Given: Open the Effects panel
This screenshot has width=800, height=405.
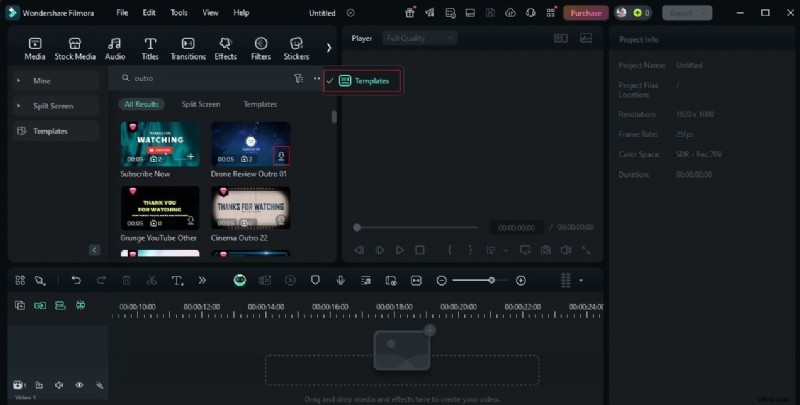Looking at the screenshot, I should coord(225,48).
